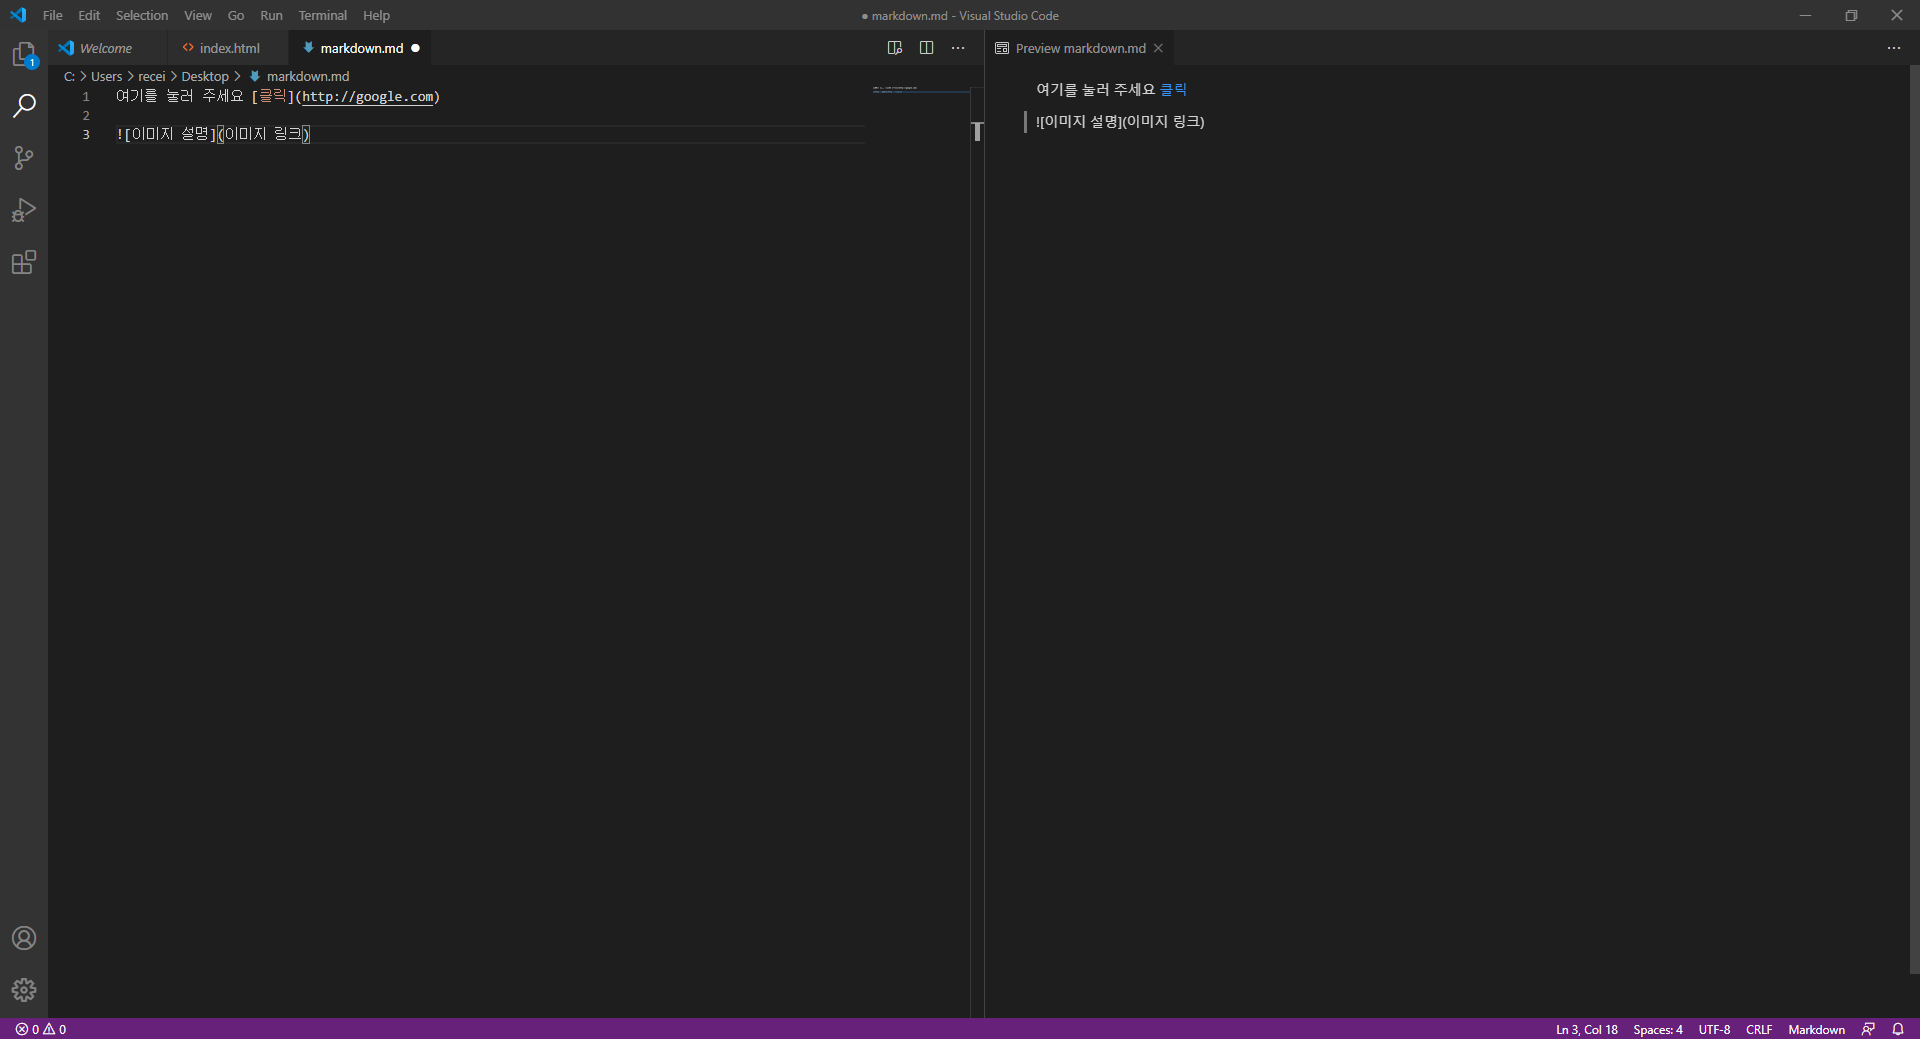The image size is (1920, 1039).
Task: Click unsaved dot on markdown.md tab
Action: point(416,48)
